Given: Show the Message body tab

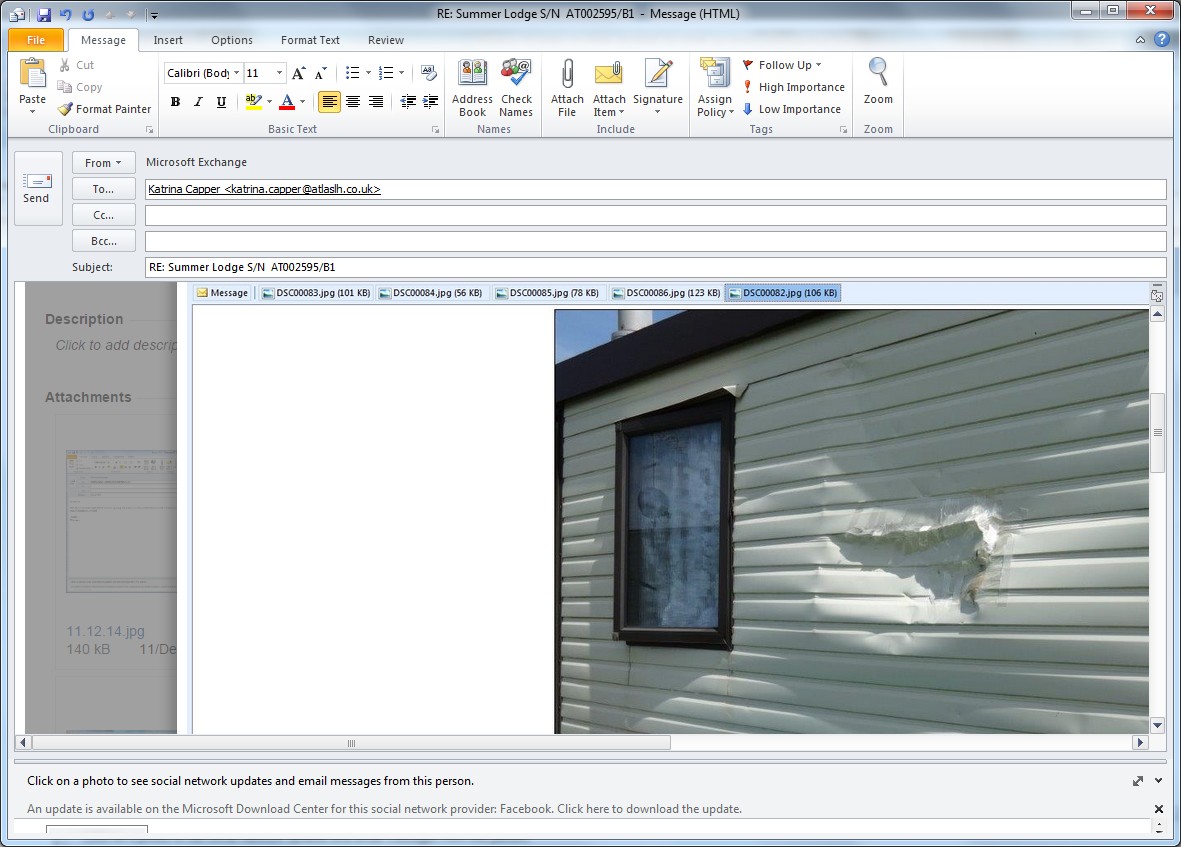Looking at the screenshot, I should (222, 293).
